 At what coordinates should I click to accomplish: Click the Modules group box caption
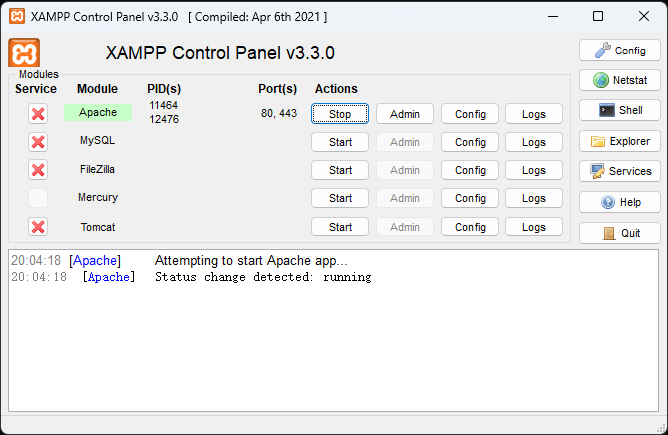39,74
